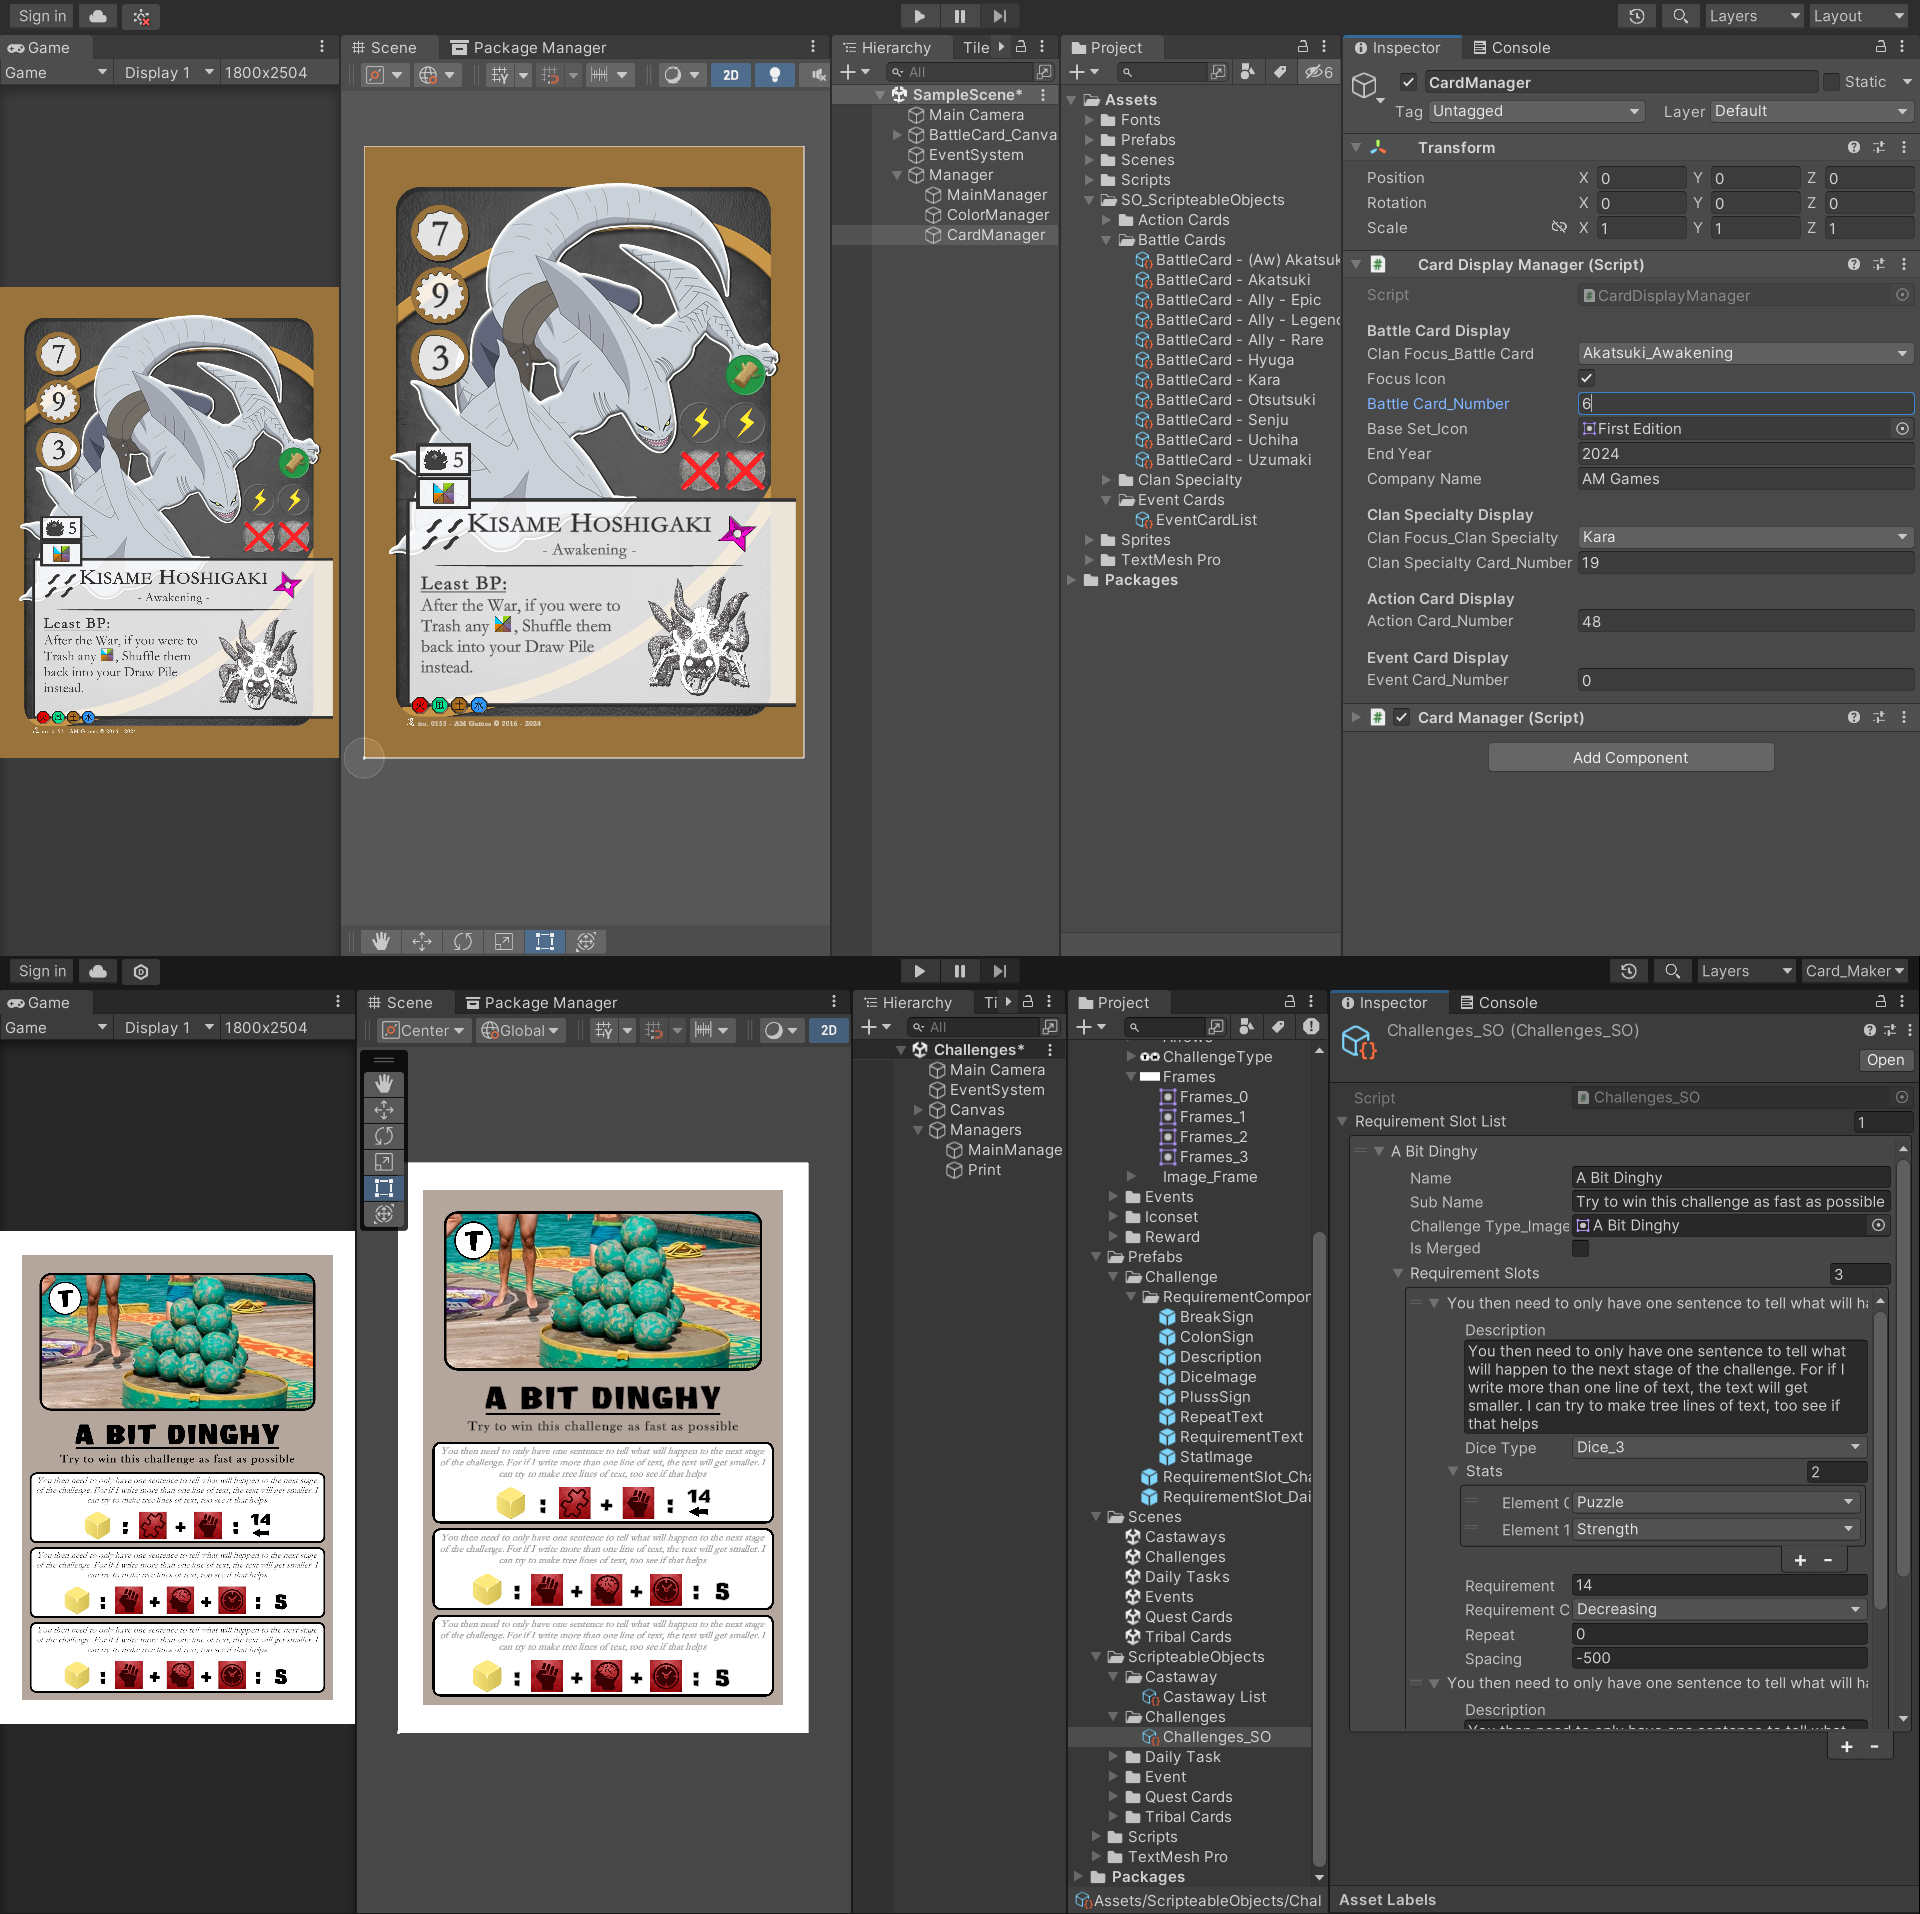The width and height of the screenshot is (1920, 1914).
Task: Toggle 2D mode in bottom Scene view
Action: 829,1030
